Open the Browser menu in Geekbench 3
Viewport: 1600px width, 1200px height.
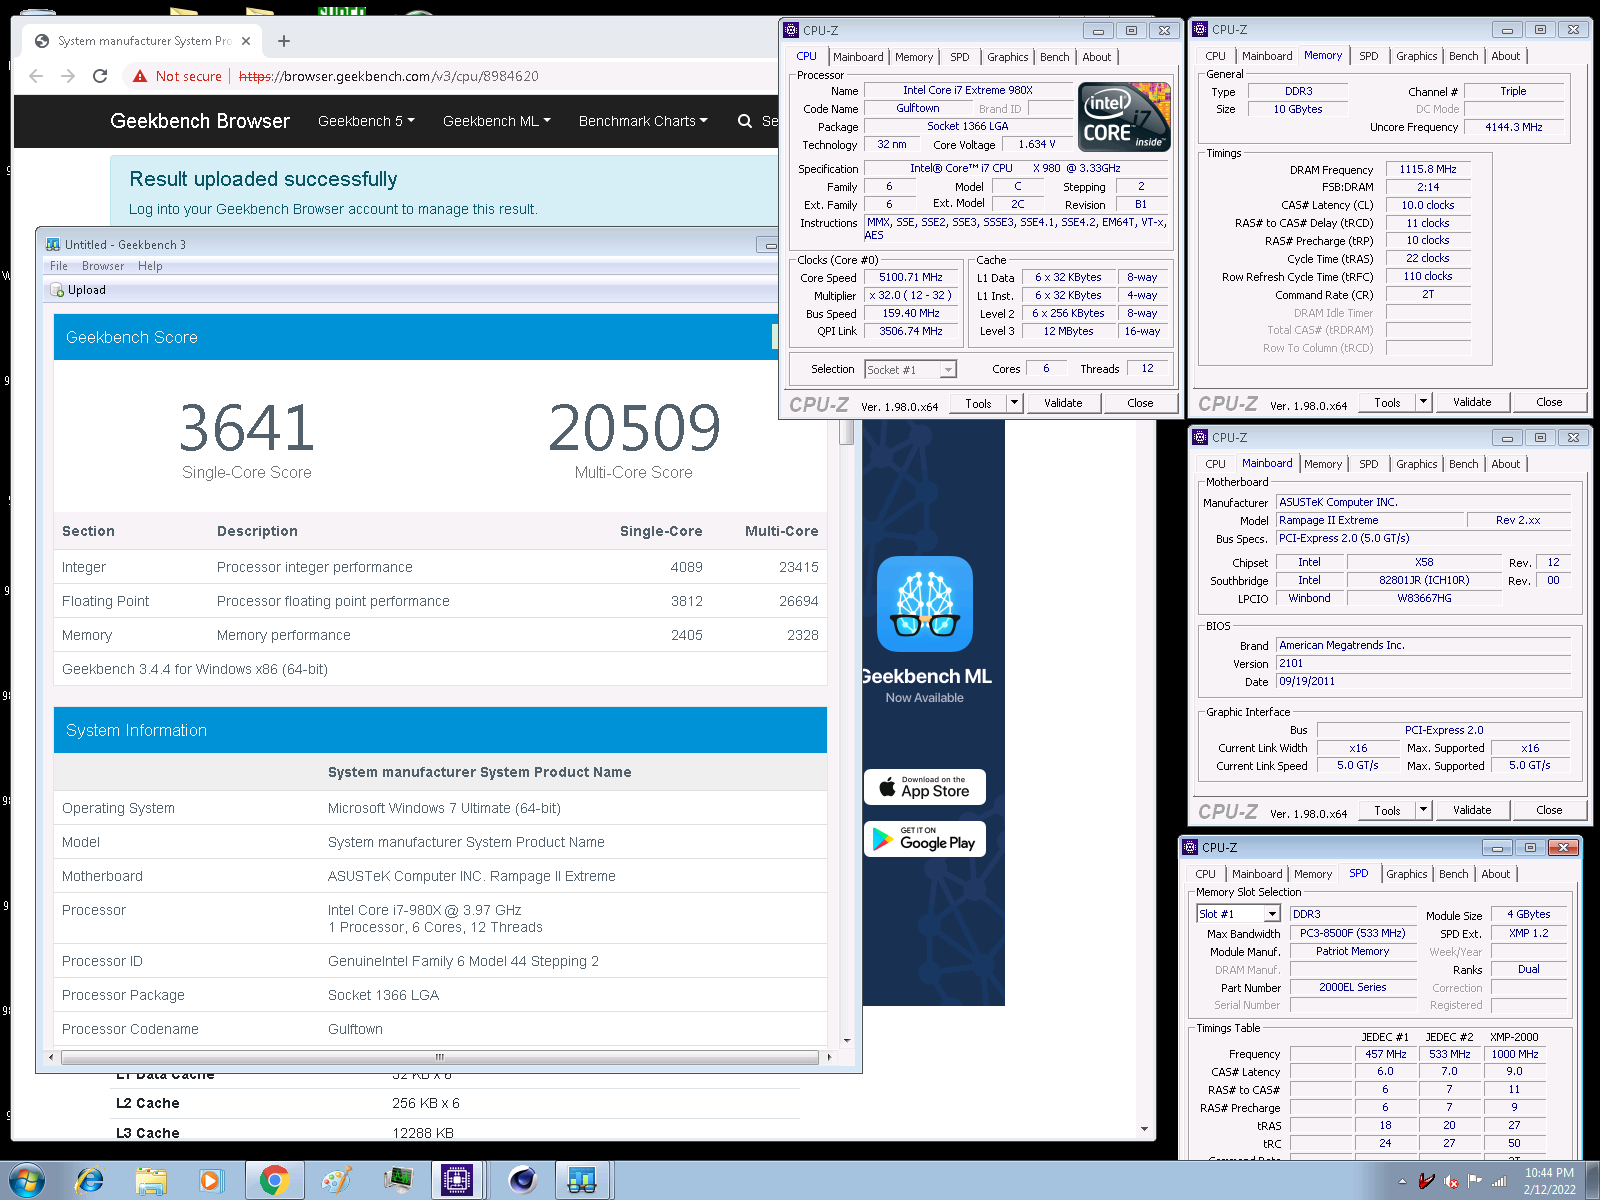pyautogui.click(x=103, y=266)
